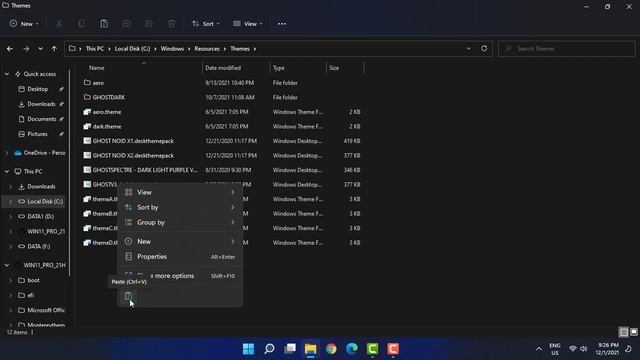Screen dimensions: 640x360
Task: Open the Group by submenu
Action: pyautogui.click(x=180, y=222)
